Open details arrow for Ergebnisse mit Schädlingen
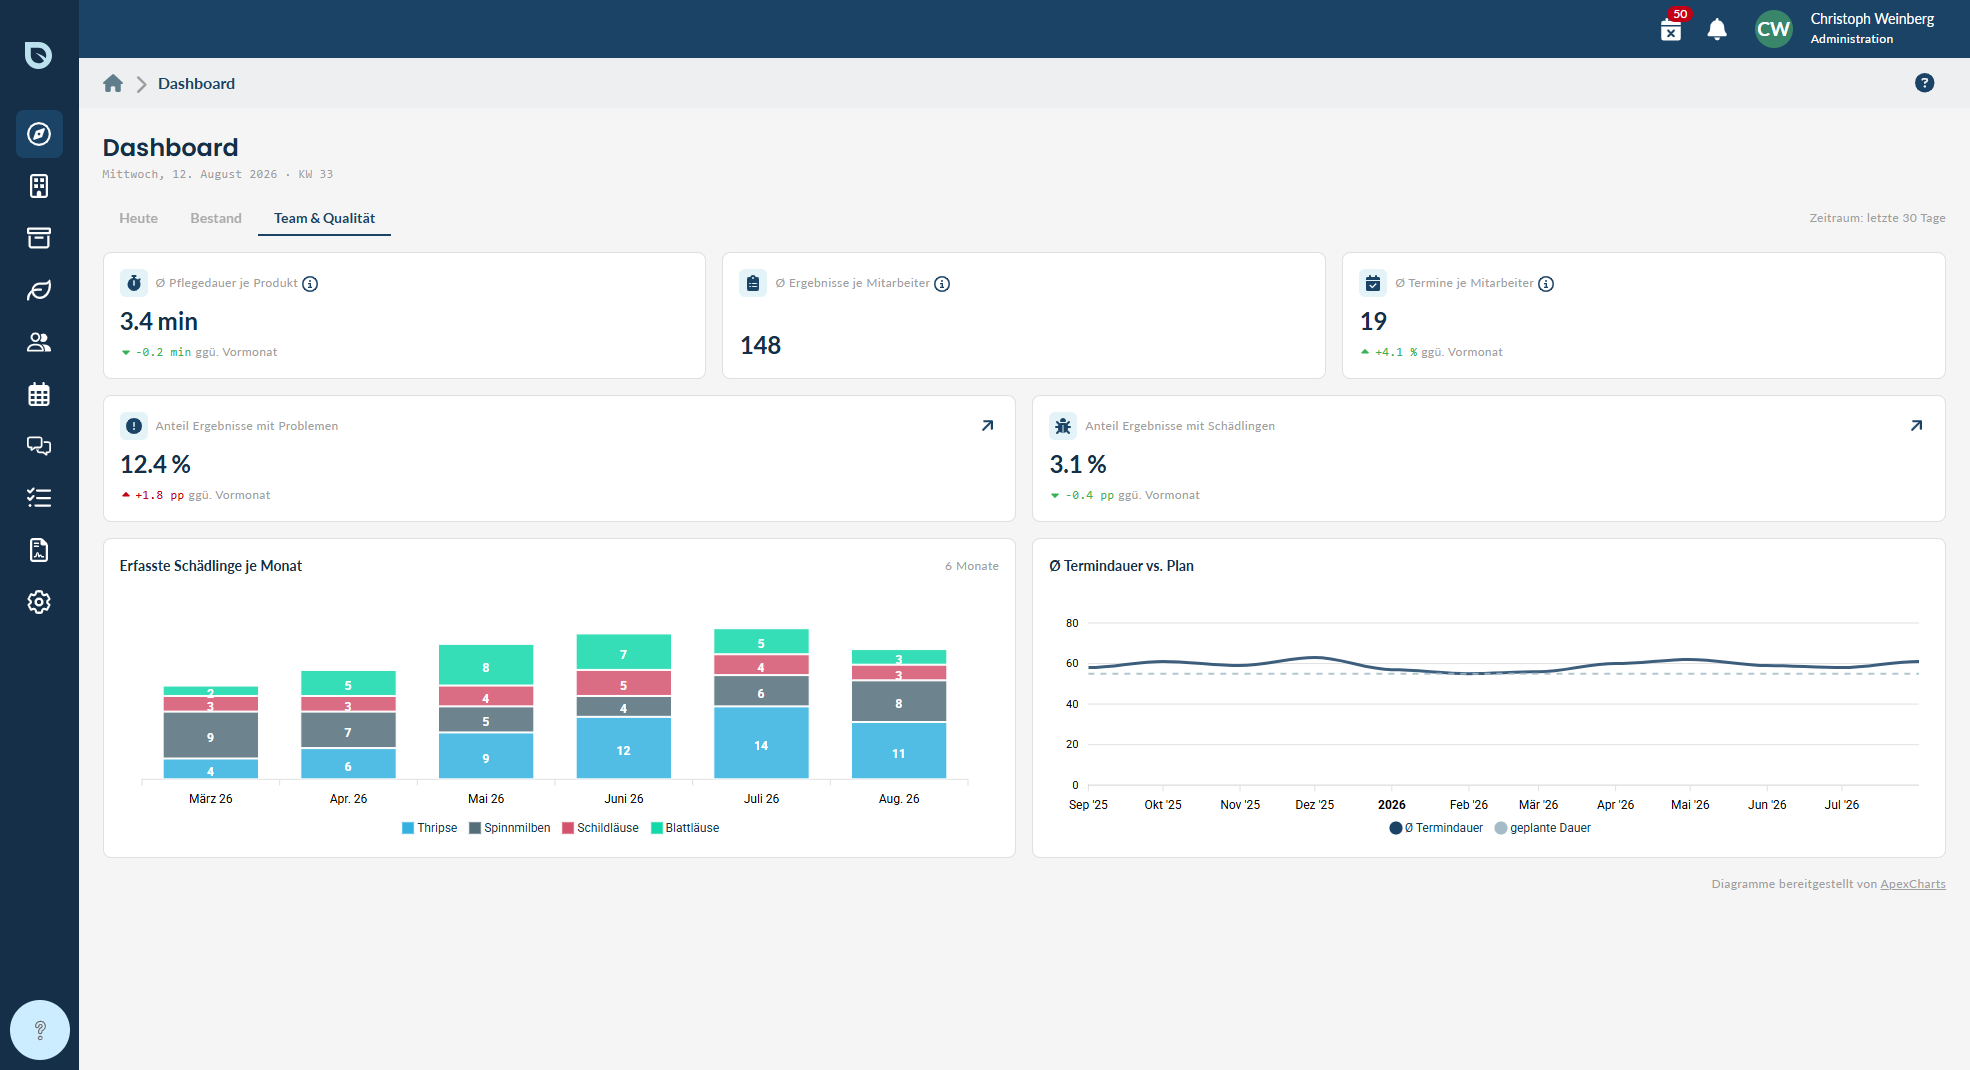The image size is (1970, 1070). 1916,426
